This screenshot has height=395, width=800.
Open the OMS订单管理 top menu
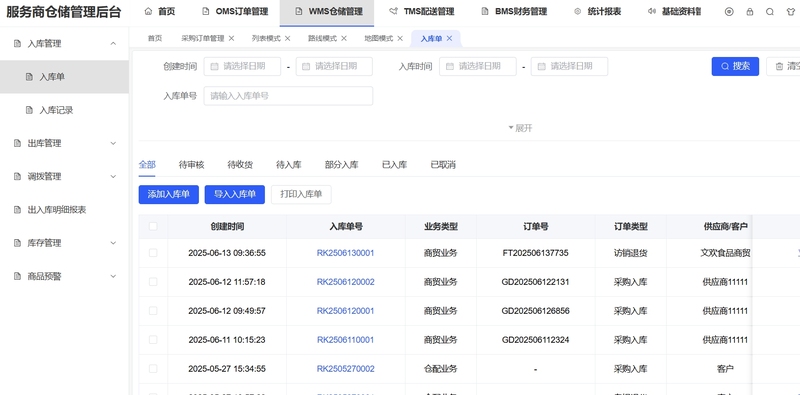pos(234,12)
